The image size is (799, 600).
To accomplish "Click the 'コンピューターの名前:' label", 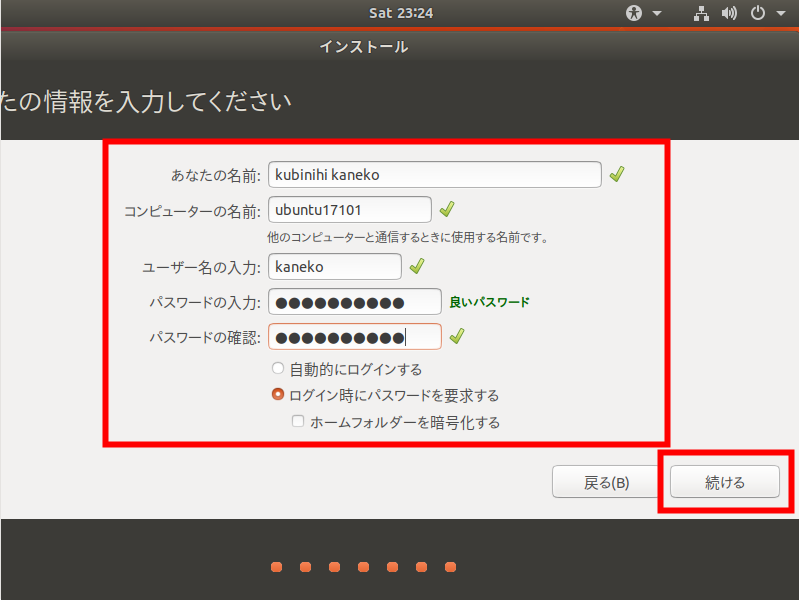I will click(x=193, y=211).
